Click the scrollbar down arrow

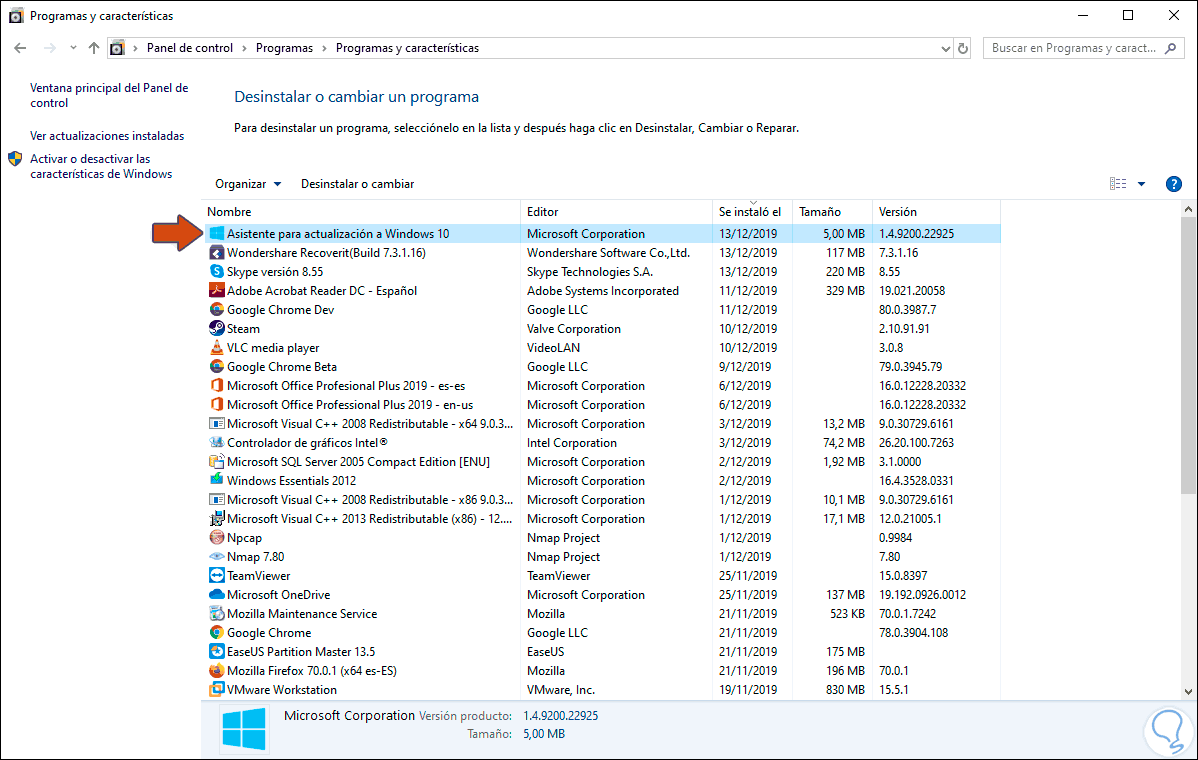click(1188, 692)
